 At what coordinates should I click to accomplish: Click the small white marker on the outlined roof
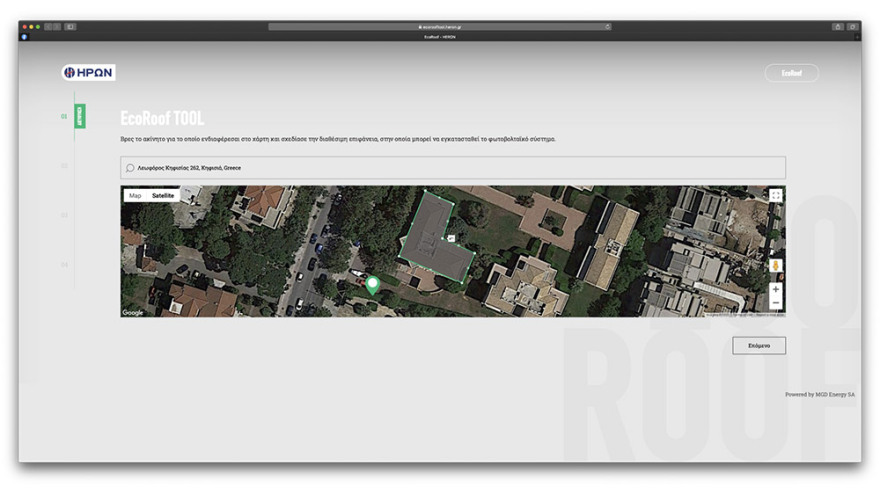coord(451,238)
